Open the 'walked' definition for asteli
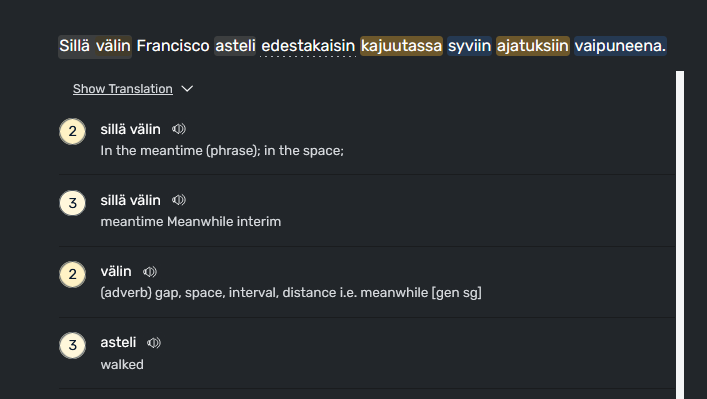707x399 pixels. pyautogui.click(x=122, y=364)
